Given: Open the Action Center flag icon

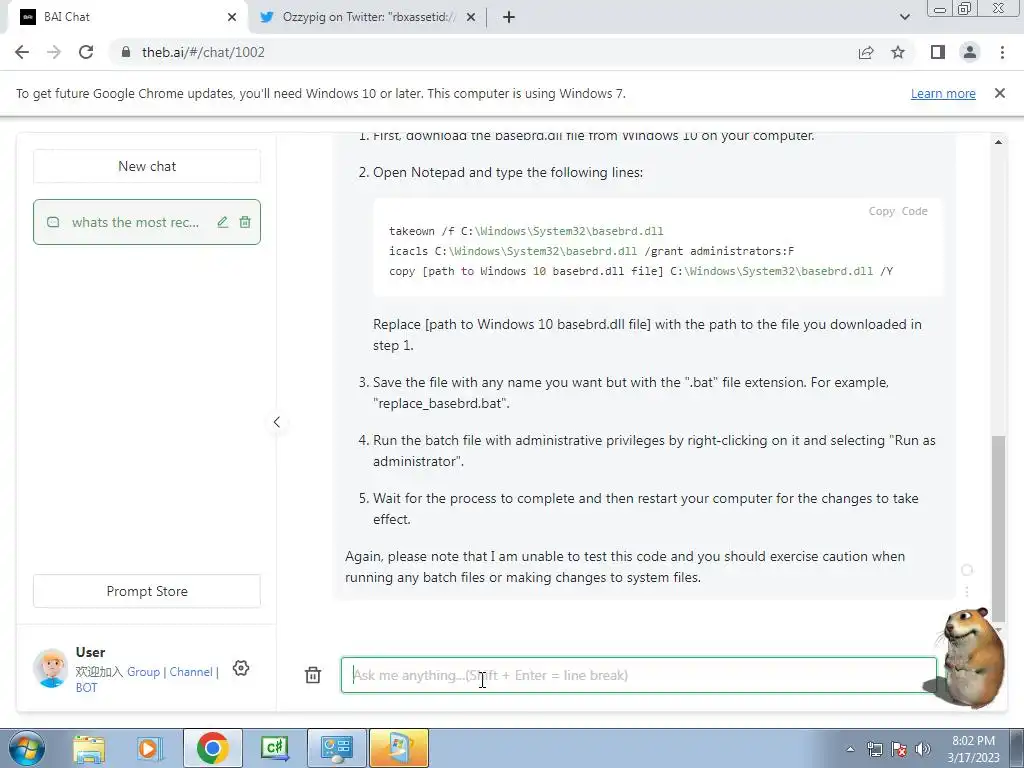Looking at the screenshot, I should tap(899, 749).
